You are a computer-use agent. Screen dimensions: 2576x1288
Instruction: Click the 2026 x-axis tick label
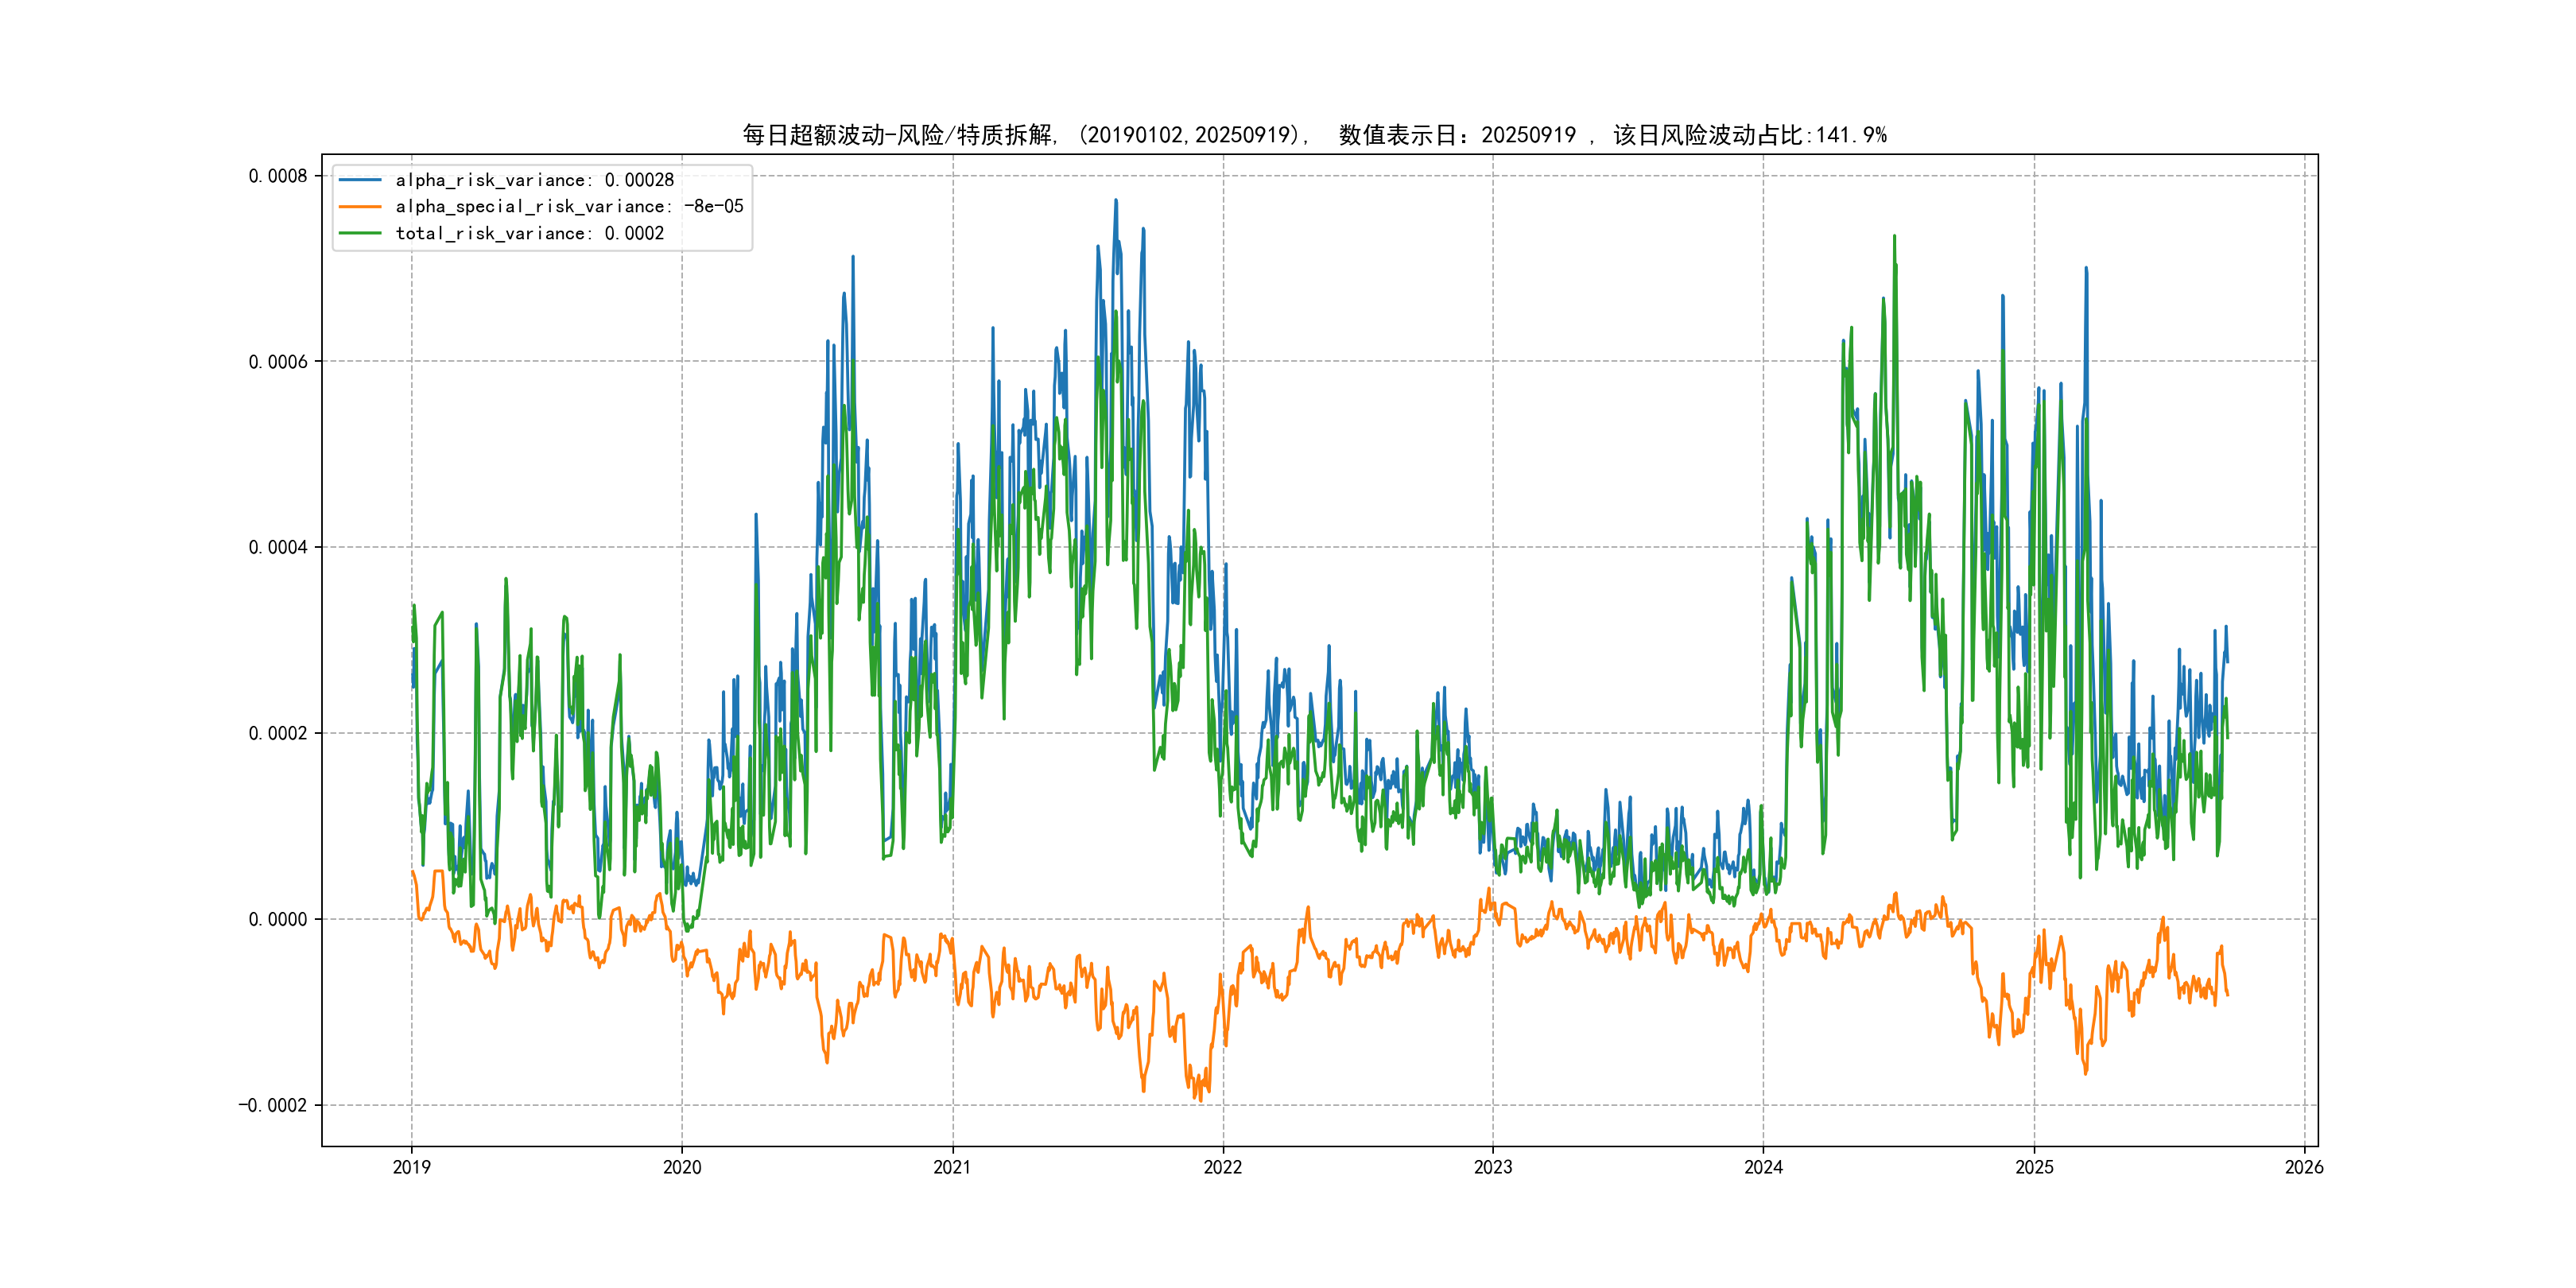coord(2304,1167)
